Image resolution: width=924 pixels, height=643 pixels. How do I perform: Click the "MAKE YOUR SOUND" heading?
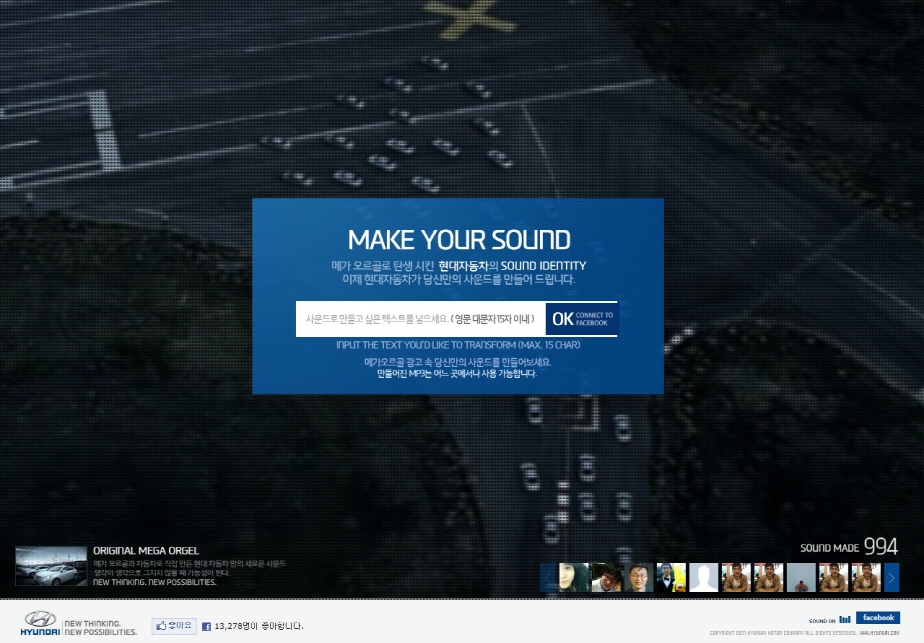coord(459,240)
